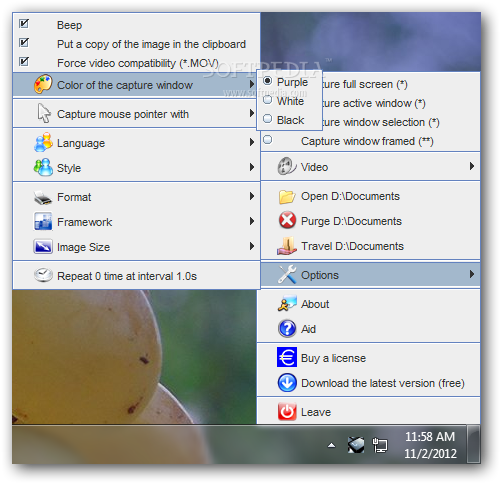Expand Color of the capture window arrow
Image resolution: width=501 pixels, height=484 pixels.
click(252, 84)
